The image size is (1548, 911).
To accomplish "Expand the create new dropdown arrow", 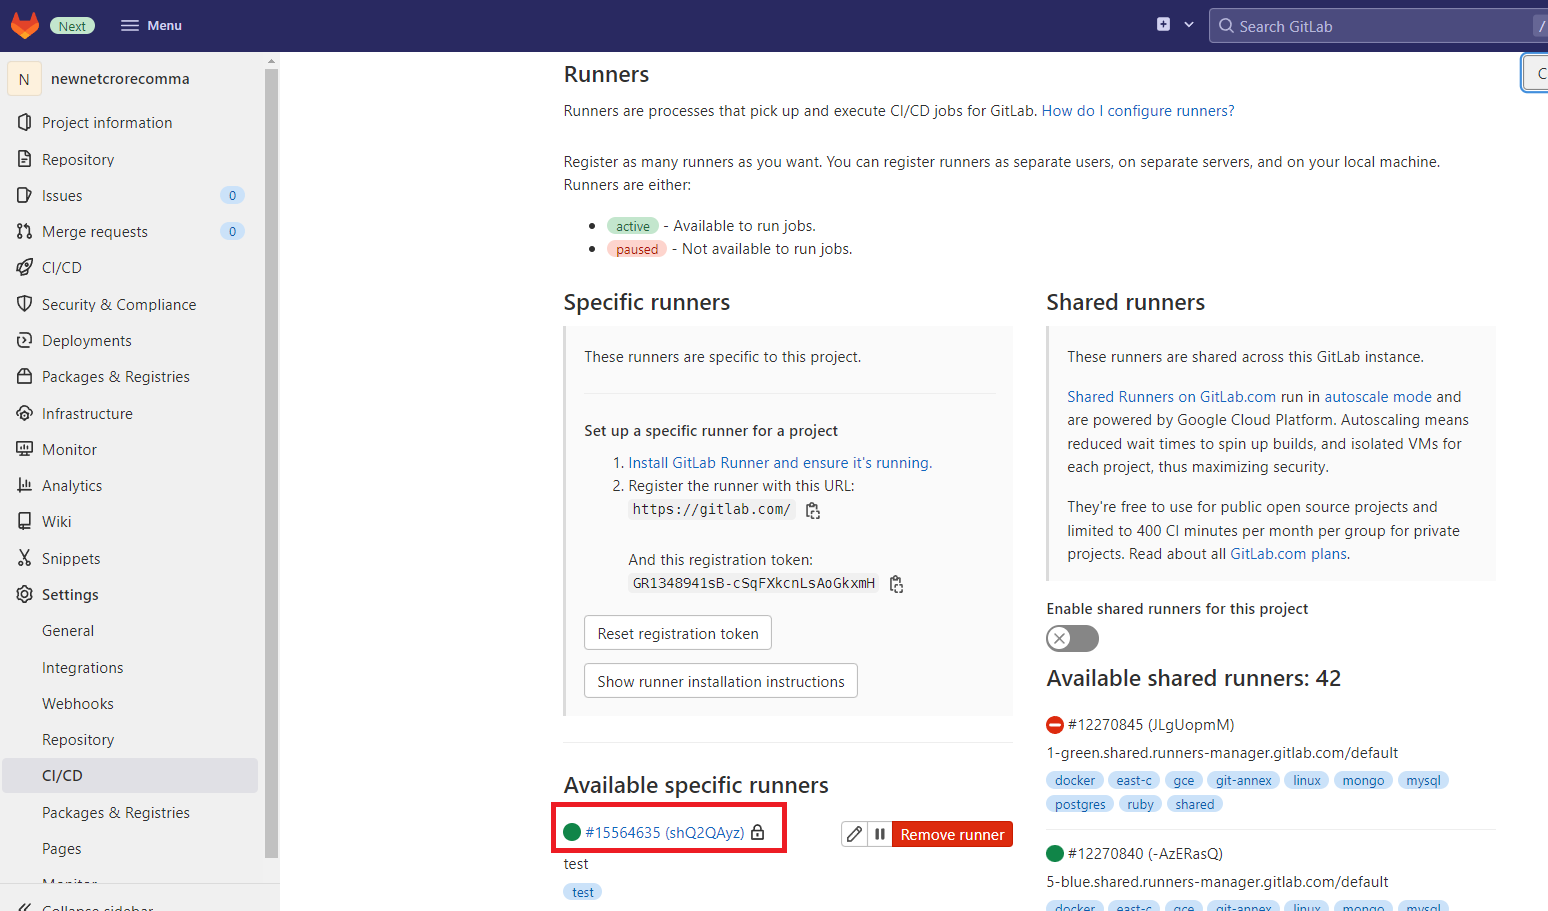I will point(1189,25).
